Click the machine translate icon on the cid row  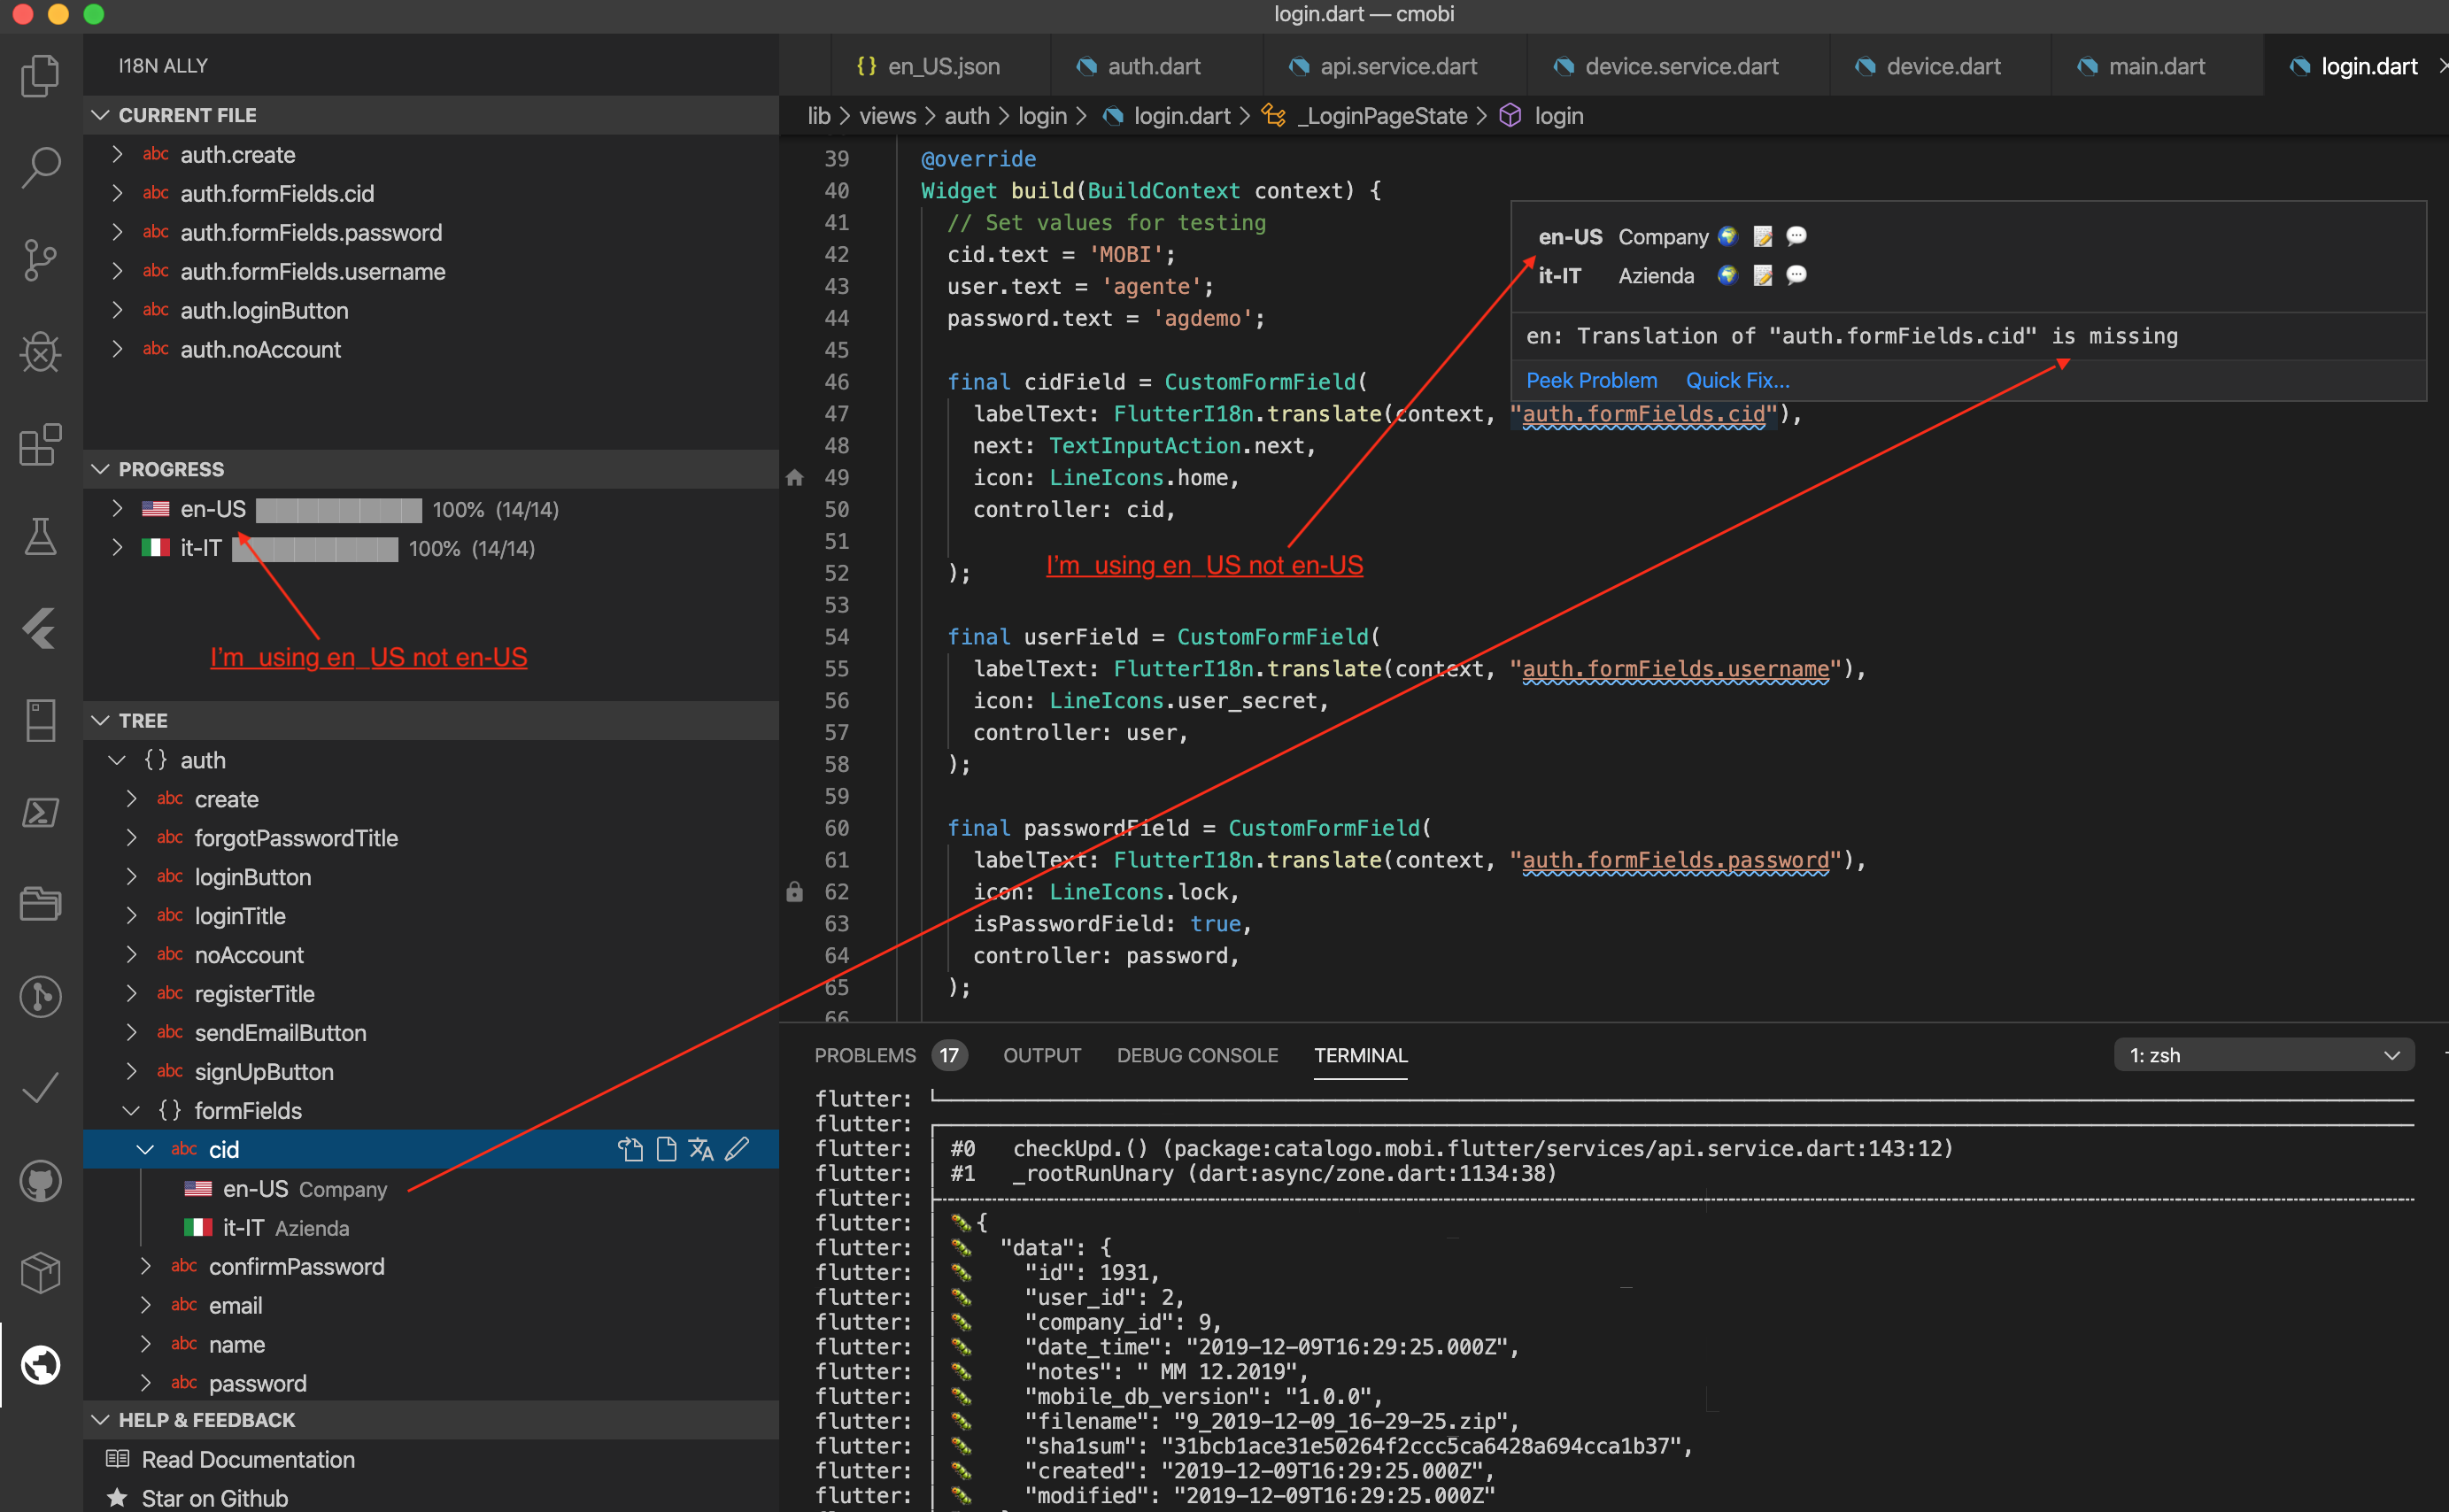[701, 1149]
